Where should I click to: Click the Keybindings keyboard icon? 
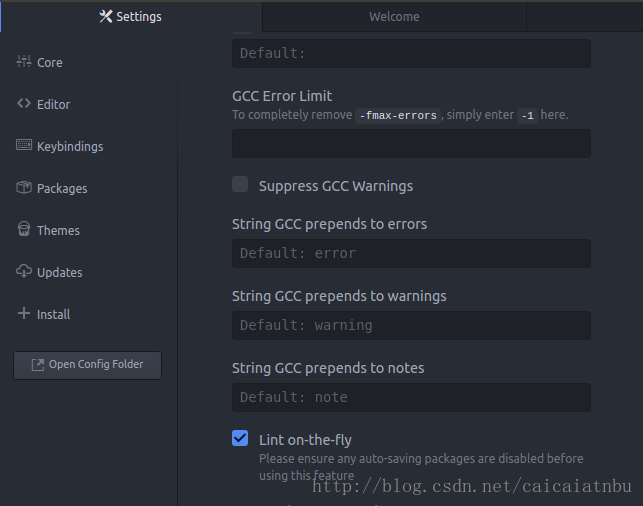24,146
